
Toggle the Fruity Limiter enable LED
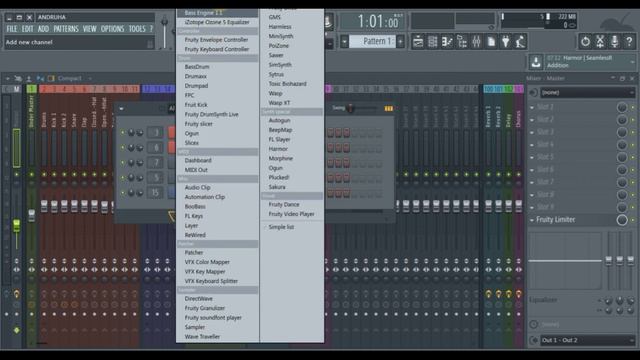[x=633, y=220]
